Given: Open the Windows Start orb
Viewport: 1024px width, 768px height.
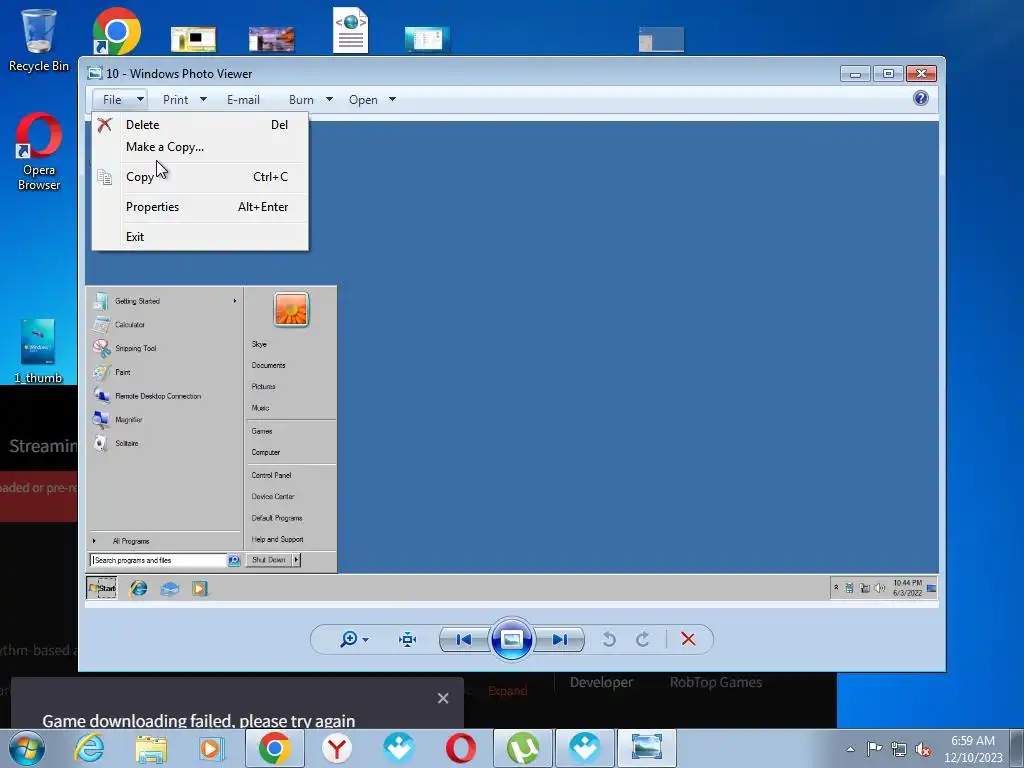Looking at the screenshot, I should pyautogui.click(x=26, y=748).
